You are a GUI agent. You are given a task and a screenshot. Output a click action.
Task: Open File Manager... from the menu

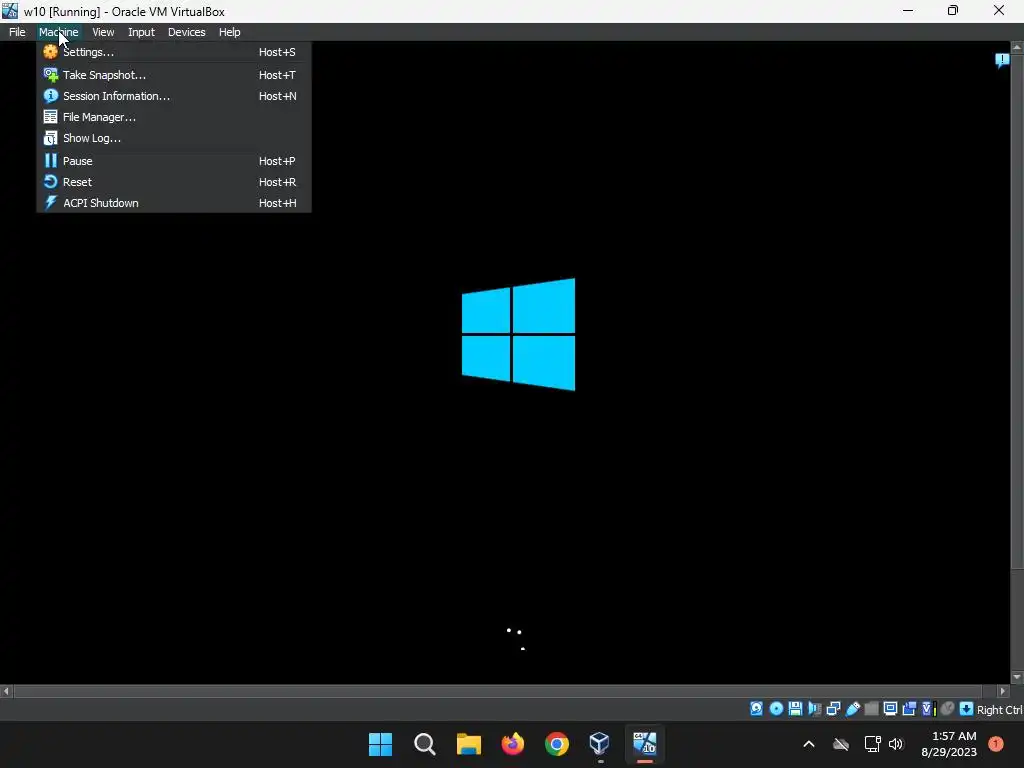click(x=174, y=117)
